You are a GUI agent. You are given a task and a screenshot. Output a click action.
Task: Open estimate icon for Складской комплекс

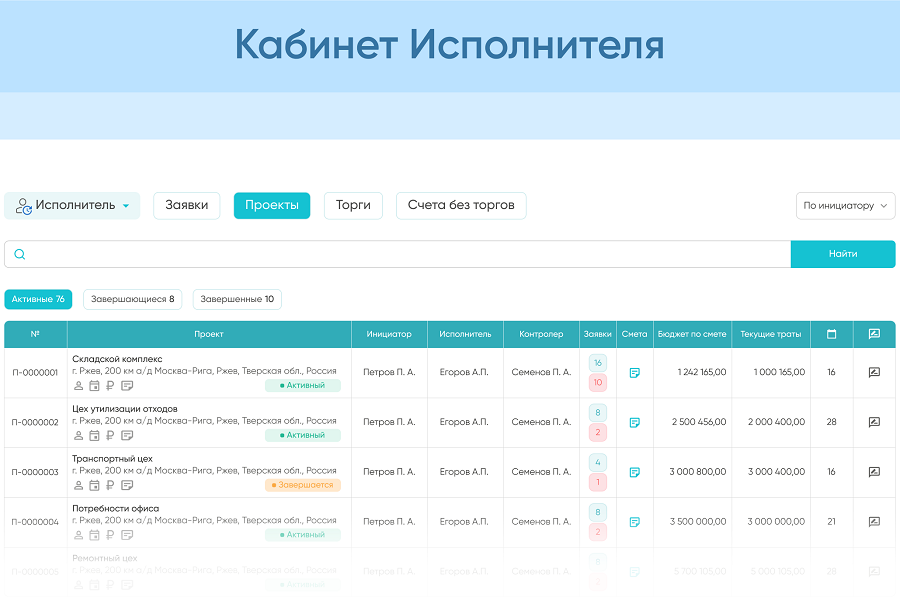click(x=634, y=373)
